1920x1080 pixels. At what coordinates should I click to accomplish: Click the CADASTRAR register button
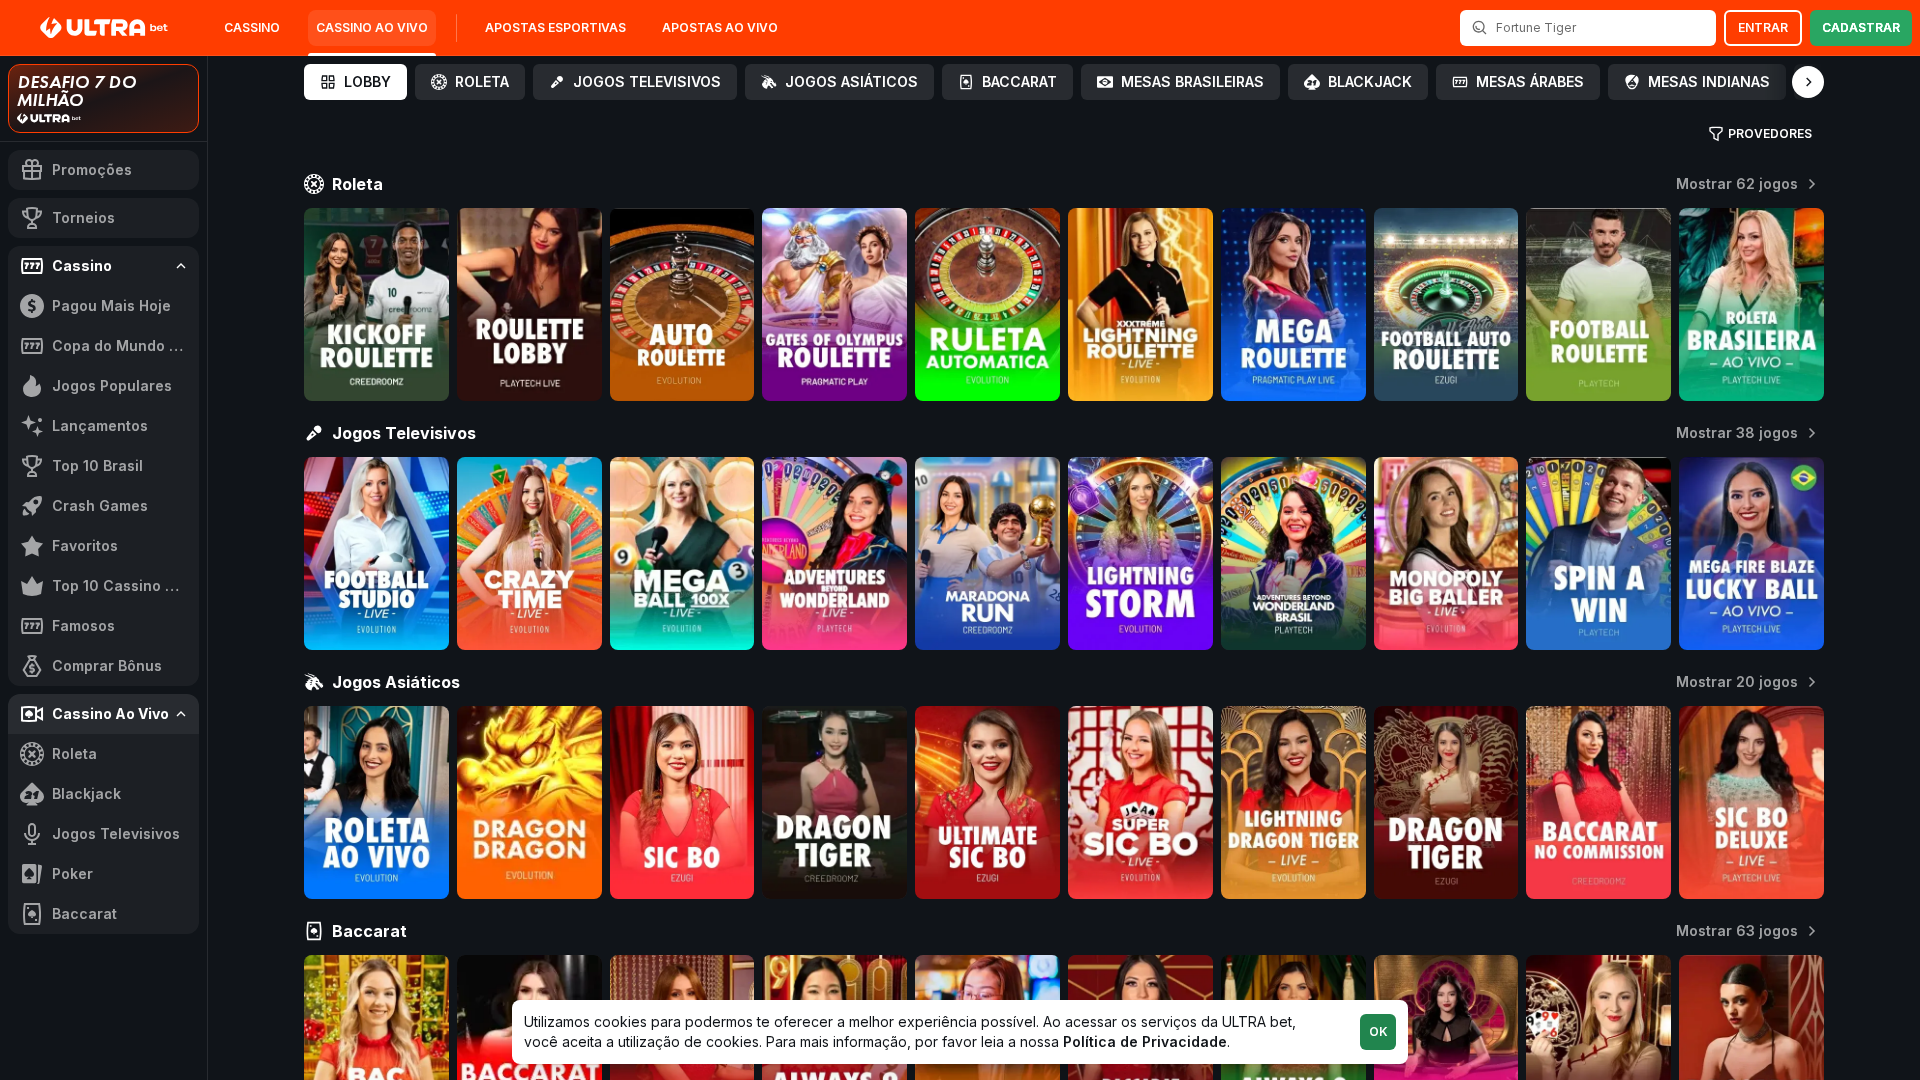click(x=1861, y=28)
